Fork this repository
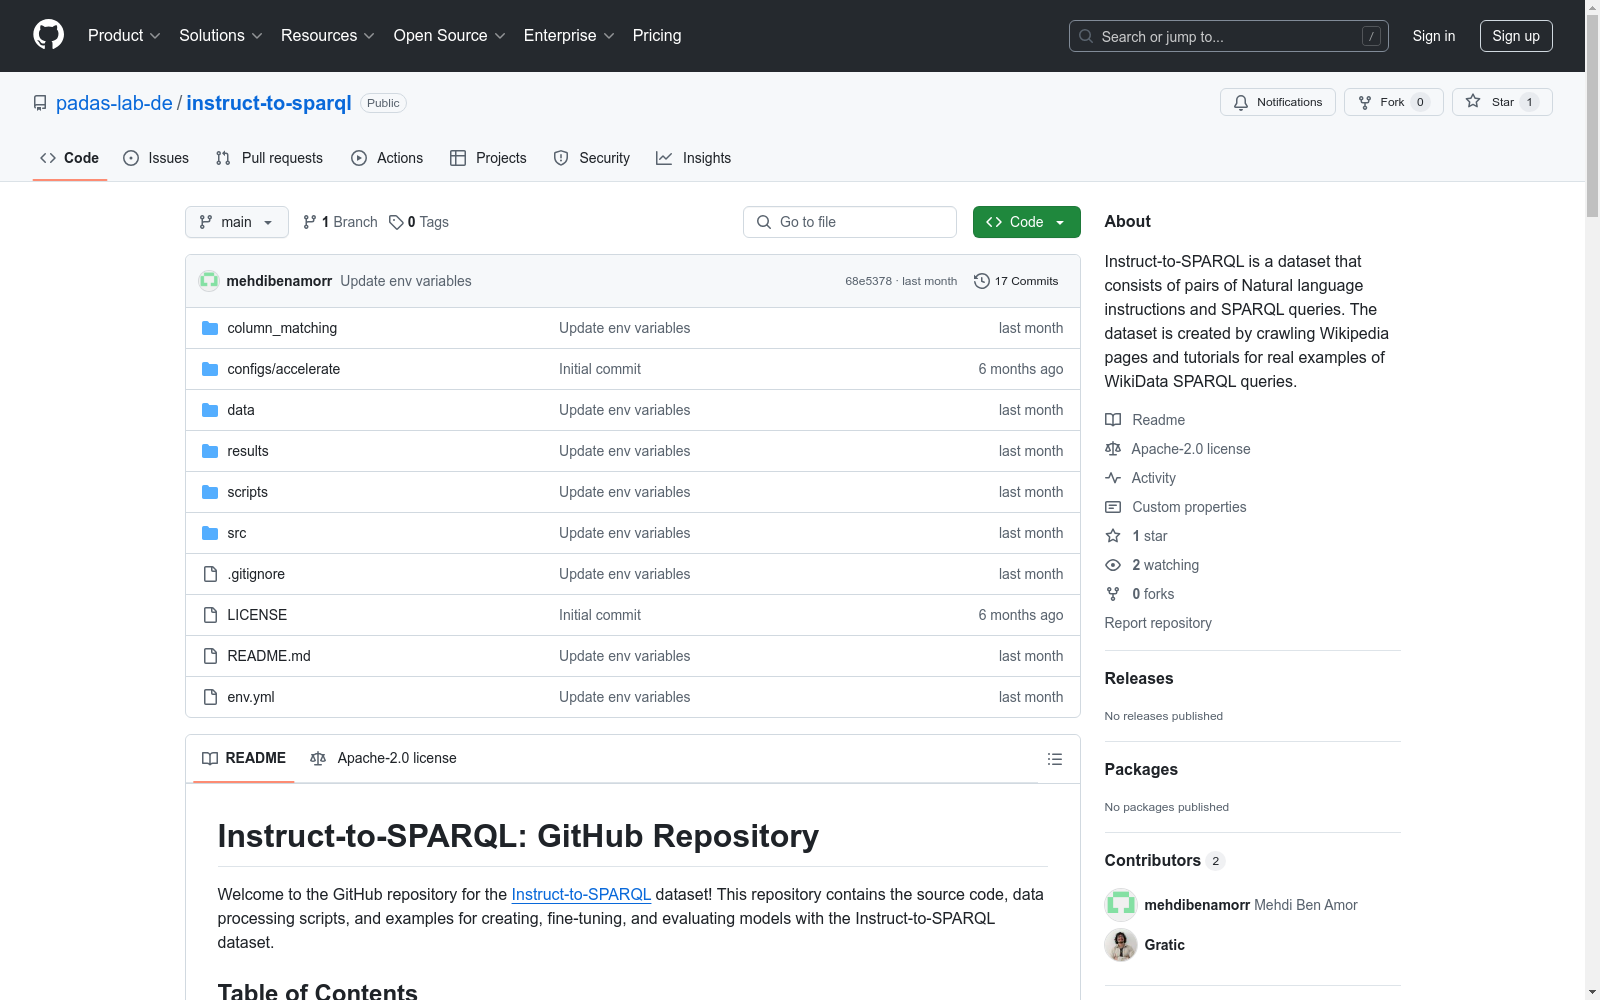1600x1000 pixels. coord(1394,102)
